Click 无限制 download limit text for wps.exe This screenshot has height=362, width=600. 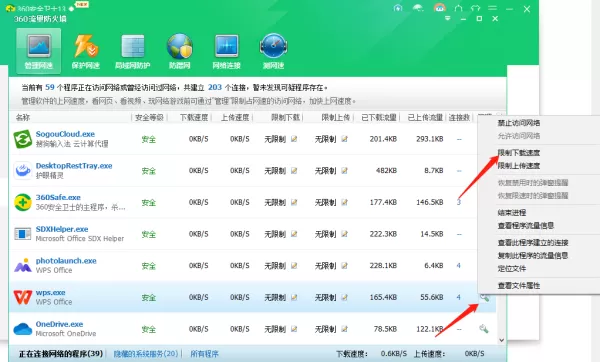click(x=275, y=297)
